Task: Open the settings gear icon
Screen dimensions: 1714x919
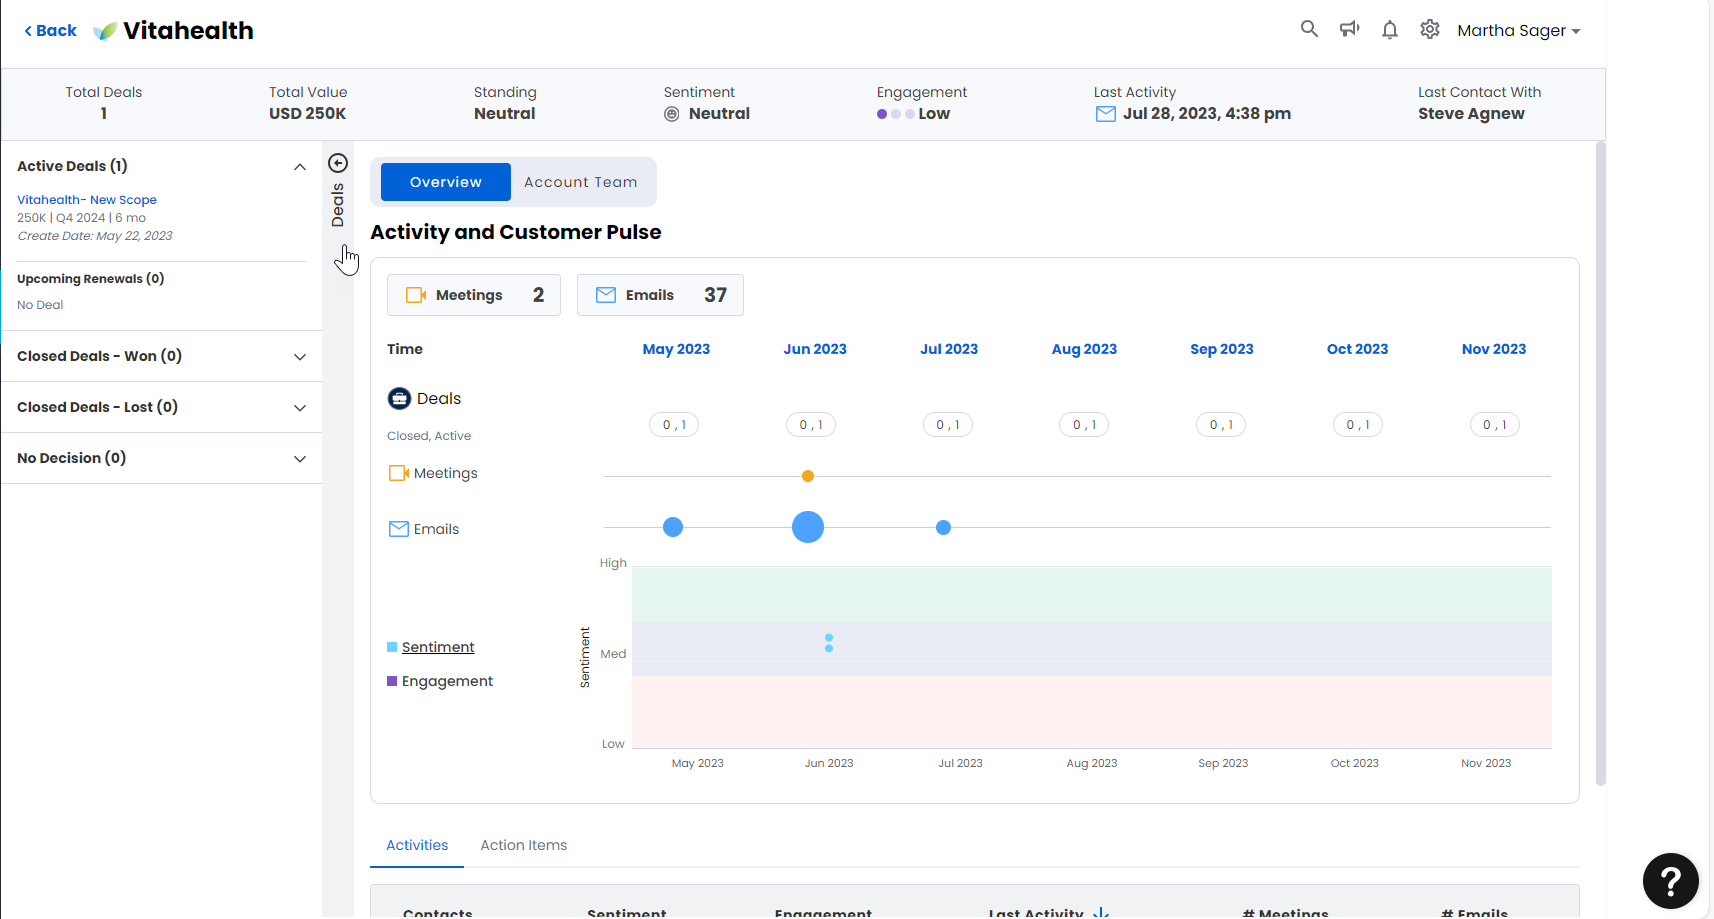Action: (x=1430, y=29)
